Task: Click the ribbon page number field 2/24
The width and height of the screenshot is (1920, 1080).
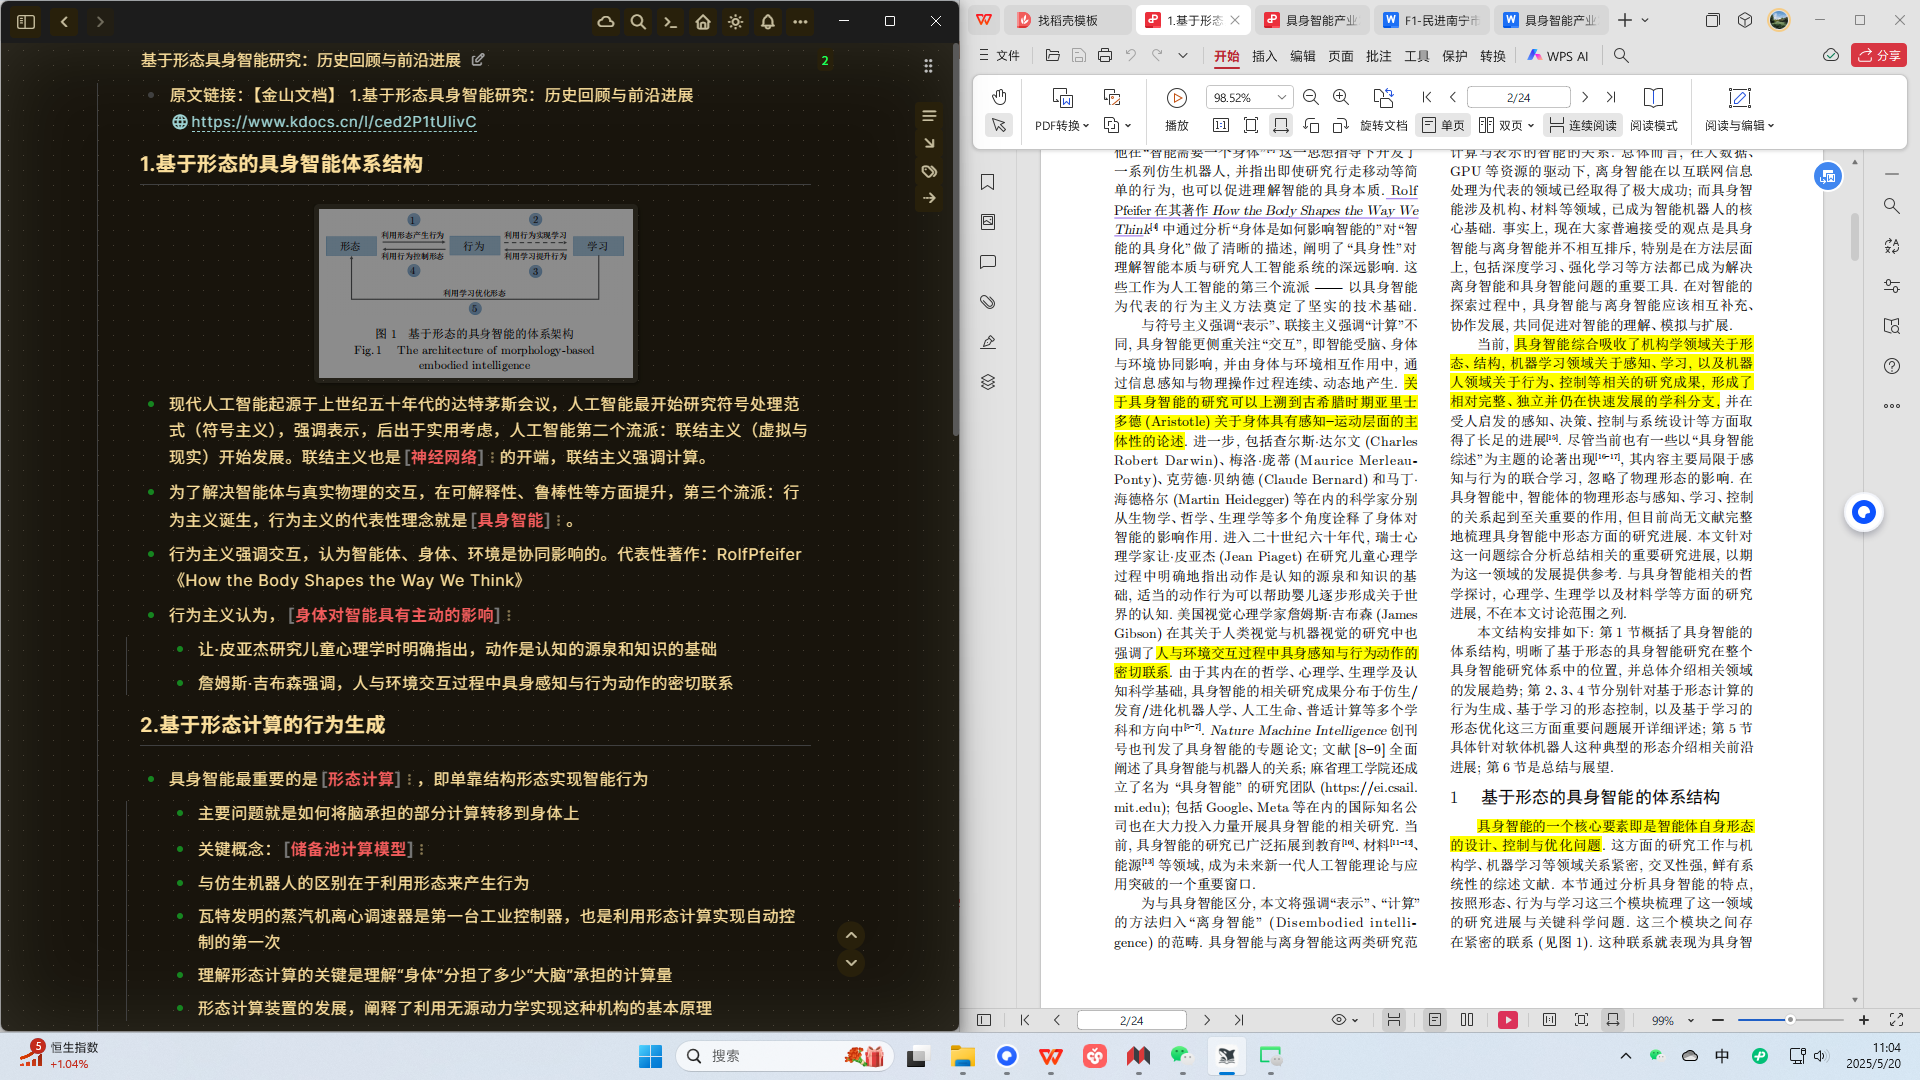Action: 1518,97
